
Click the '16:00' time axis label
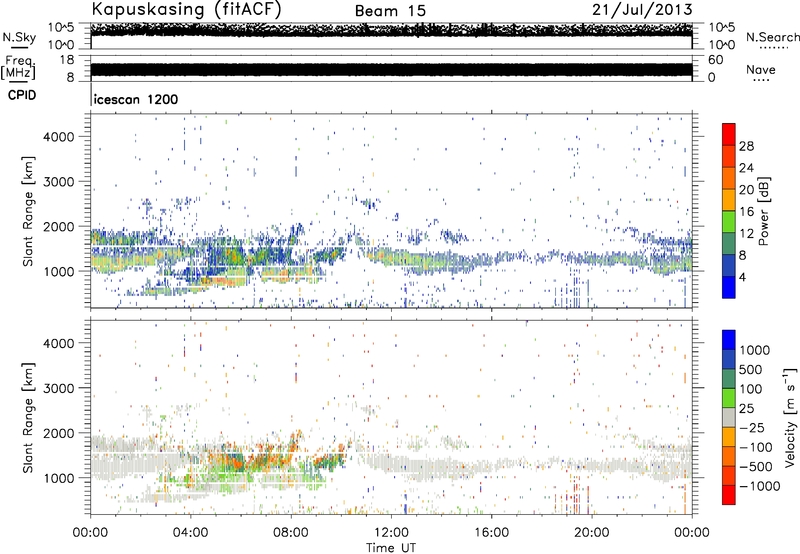click(491, 533)
